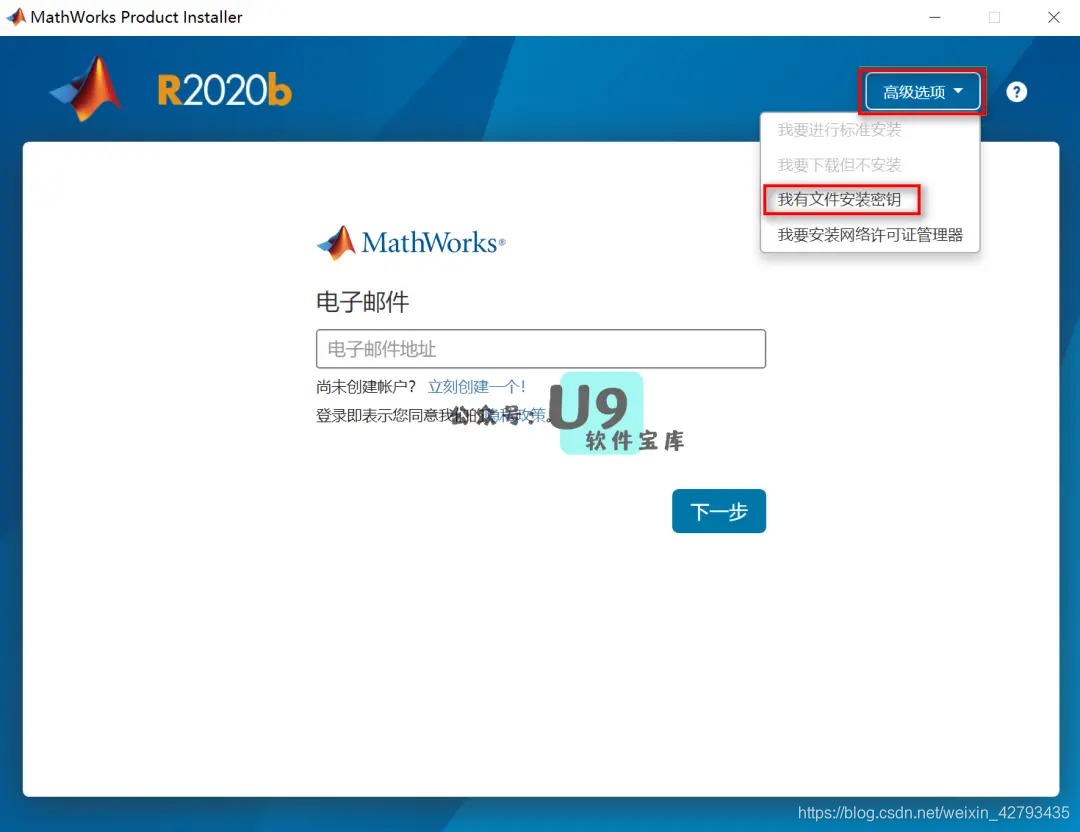The height and width of the screenshot is (832, 1080).
Task: Click the MATLAB membrane icon in the title bar
Action: click(15, 16)
